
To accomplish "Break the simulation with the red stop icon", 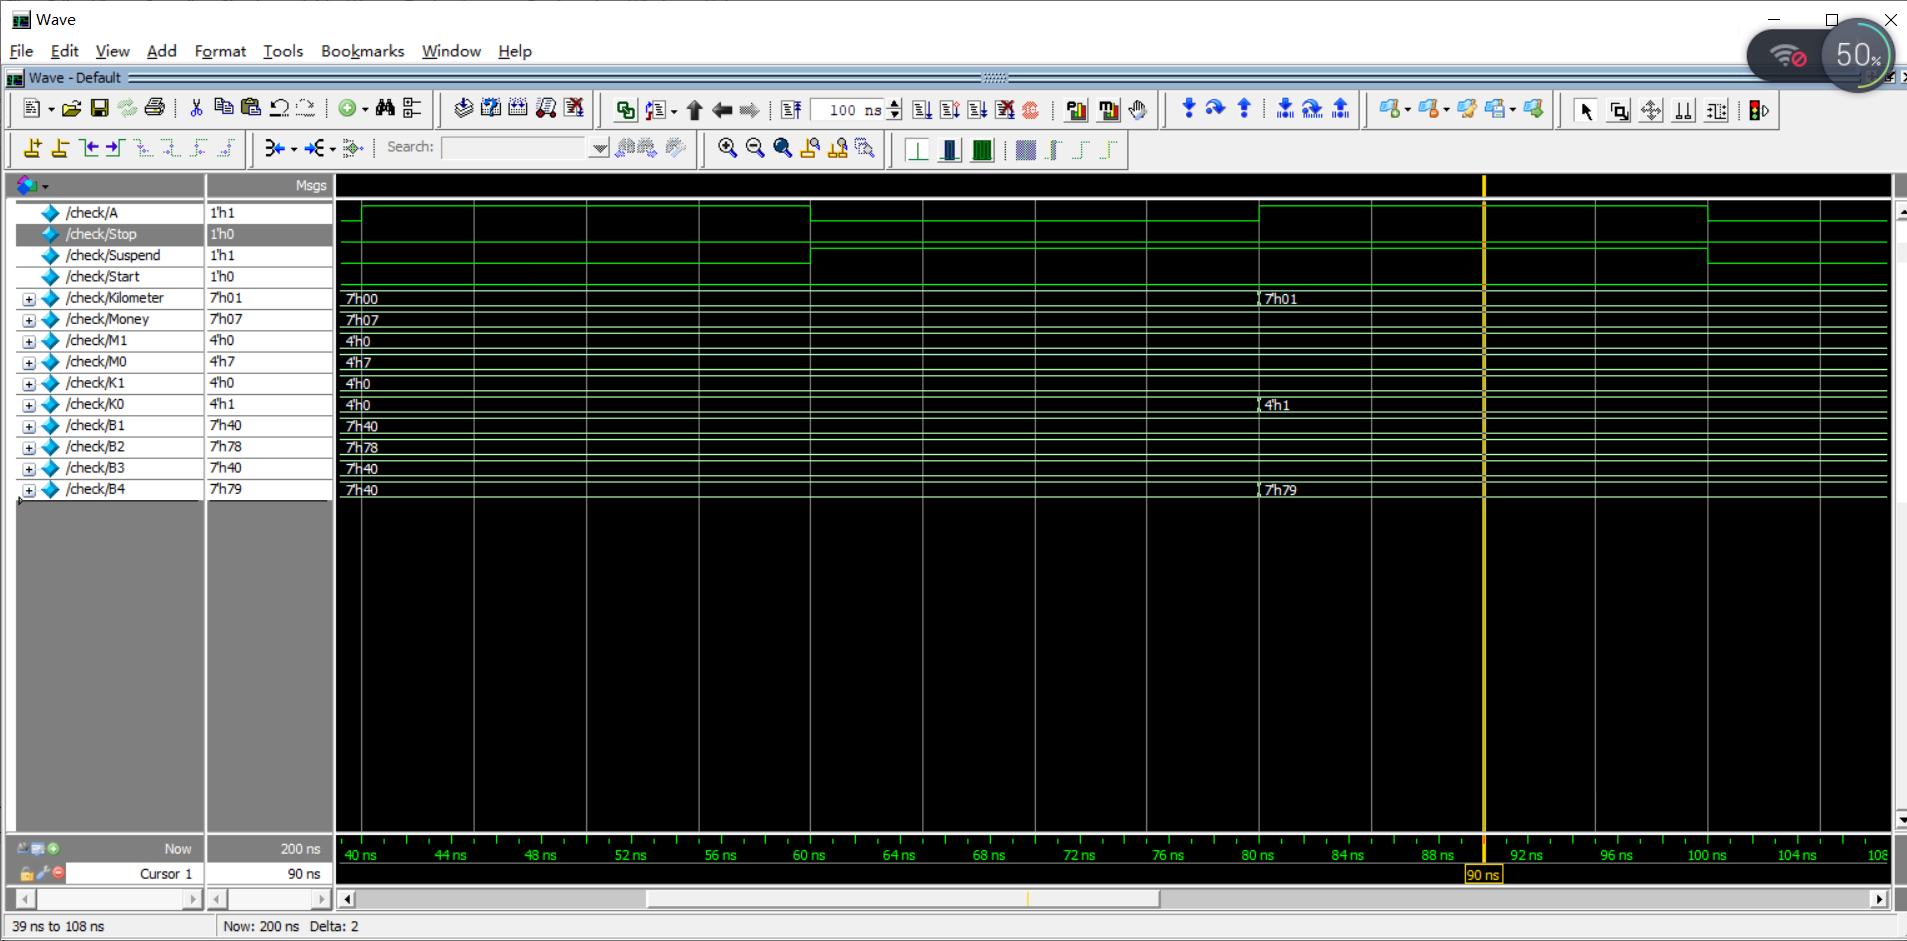I will pos(1031,110).
